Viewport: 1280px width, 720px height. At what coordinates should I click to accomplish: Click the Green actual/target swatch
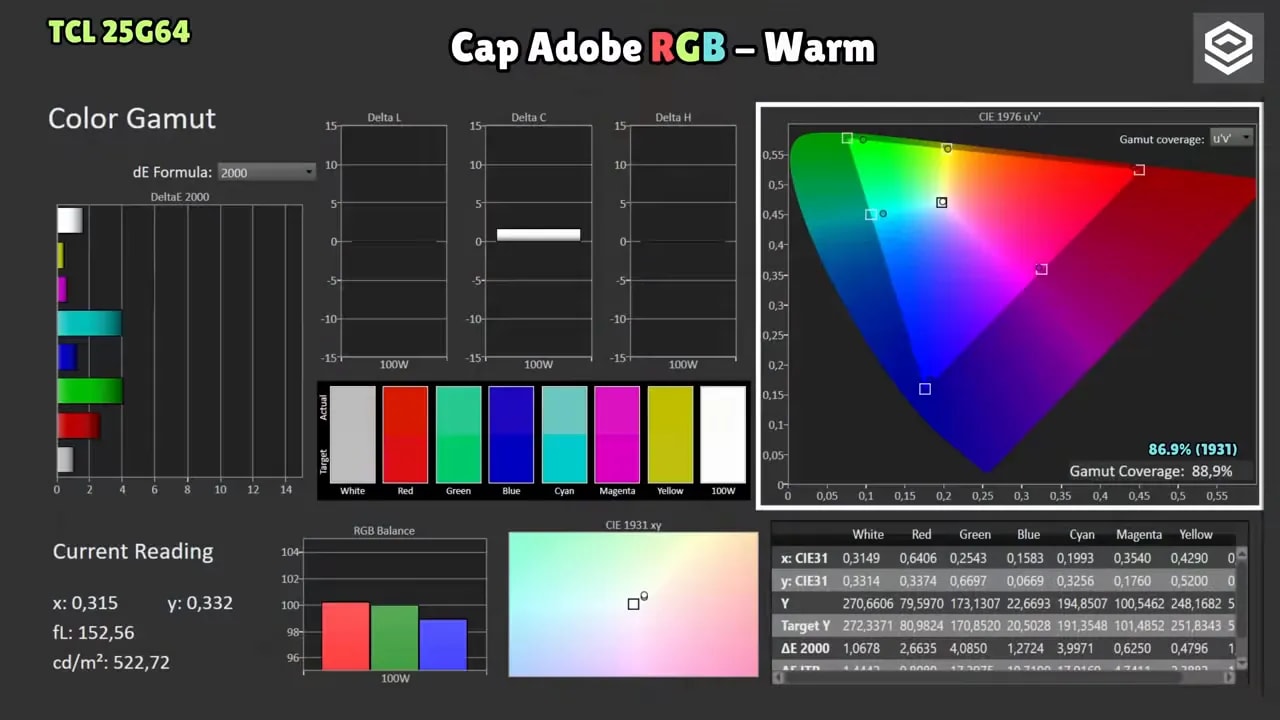(458, 435)
